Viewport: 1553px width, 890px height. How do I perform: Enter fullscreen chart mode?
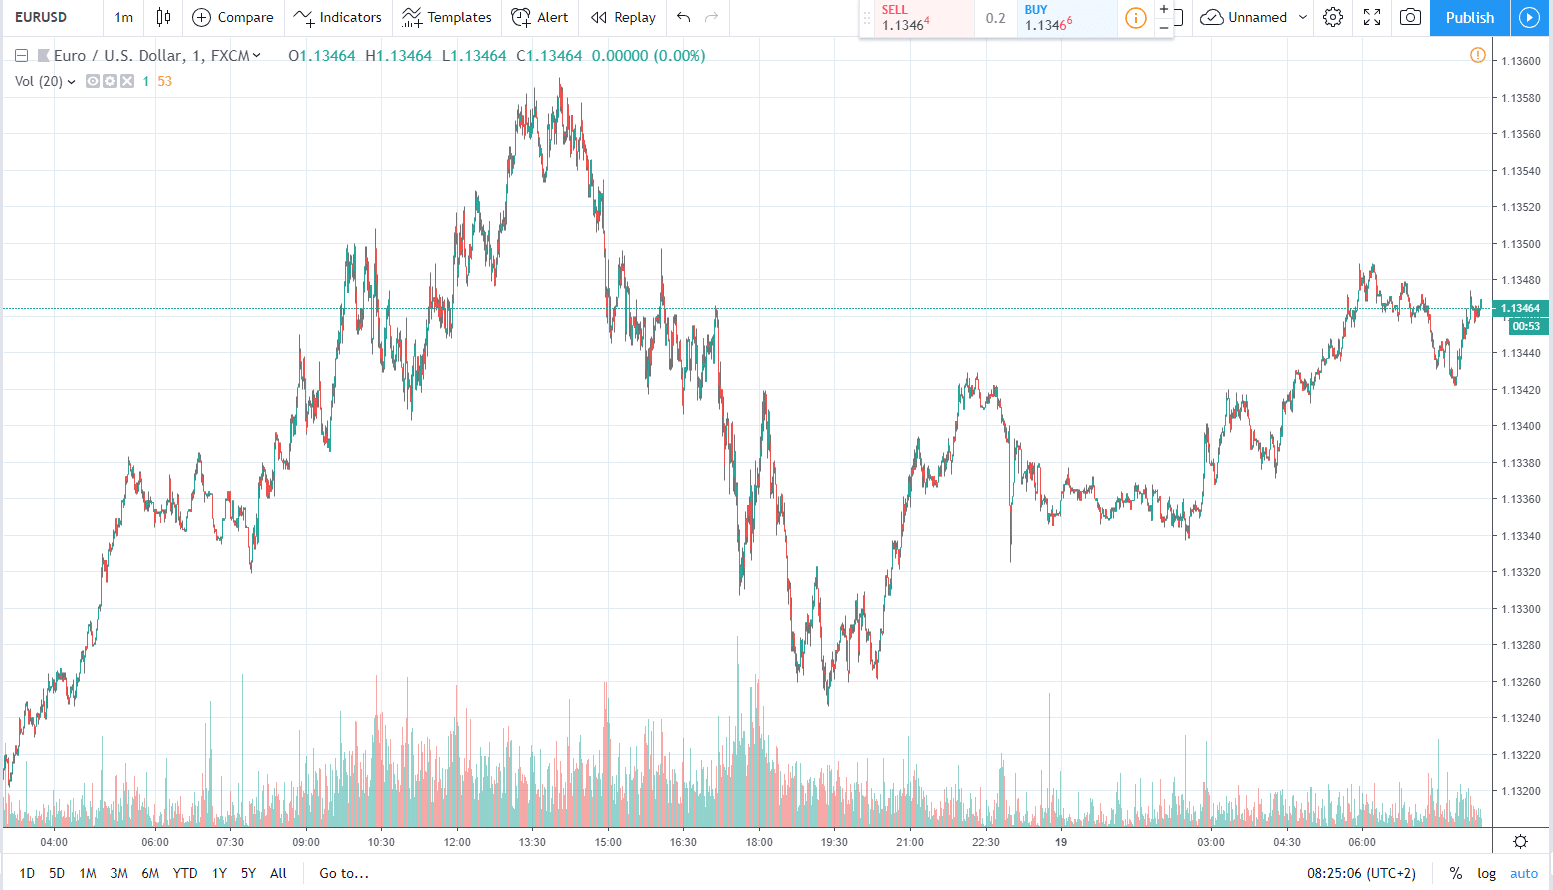point(1372,17)
